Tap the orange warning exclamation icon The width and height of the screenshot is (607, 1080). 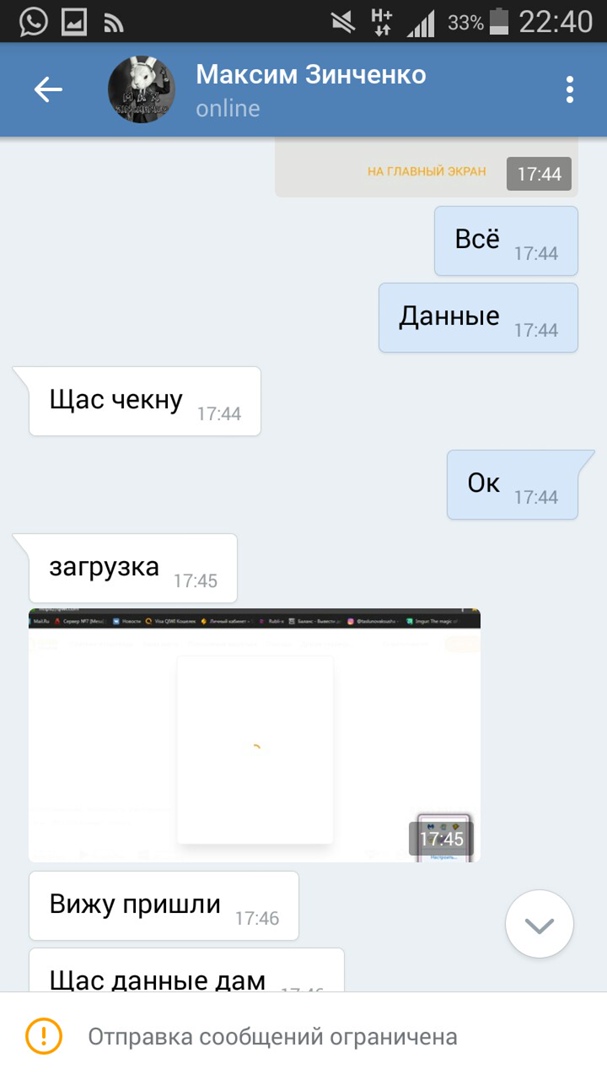pos(43,1036)
